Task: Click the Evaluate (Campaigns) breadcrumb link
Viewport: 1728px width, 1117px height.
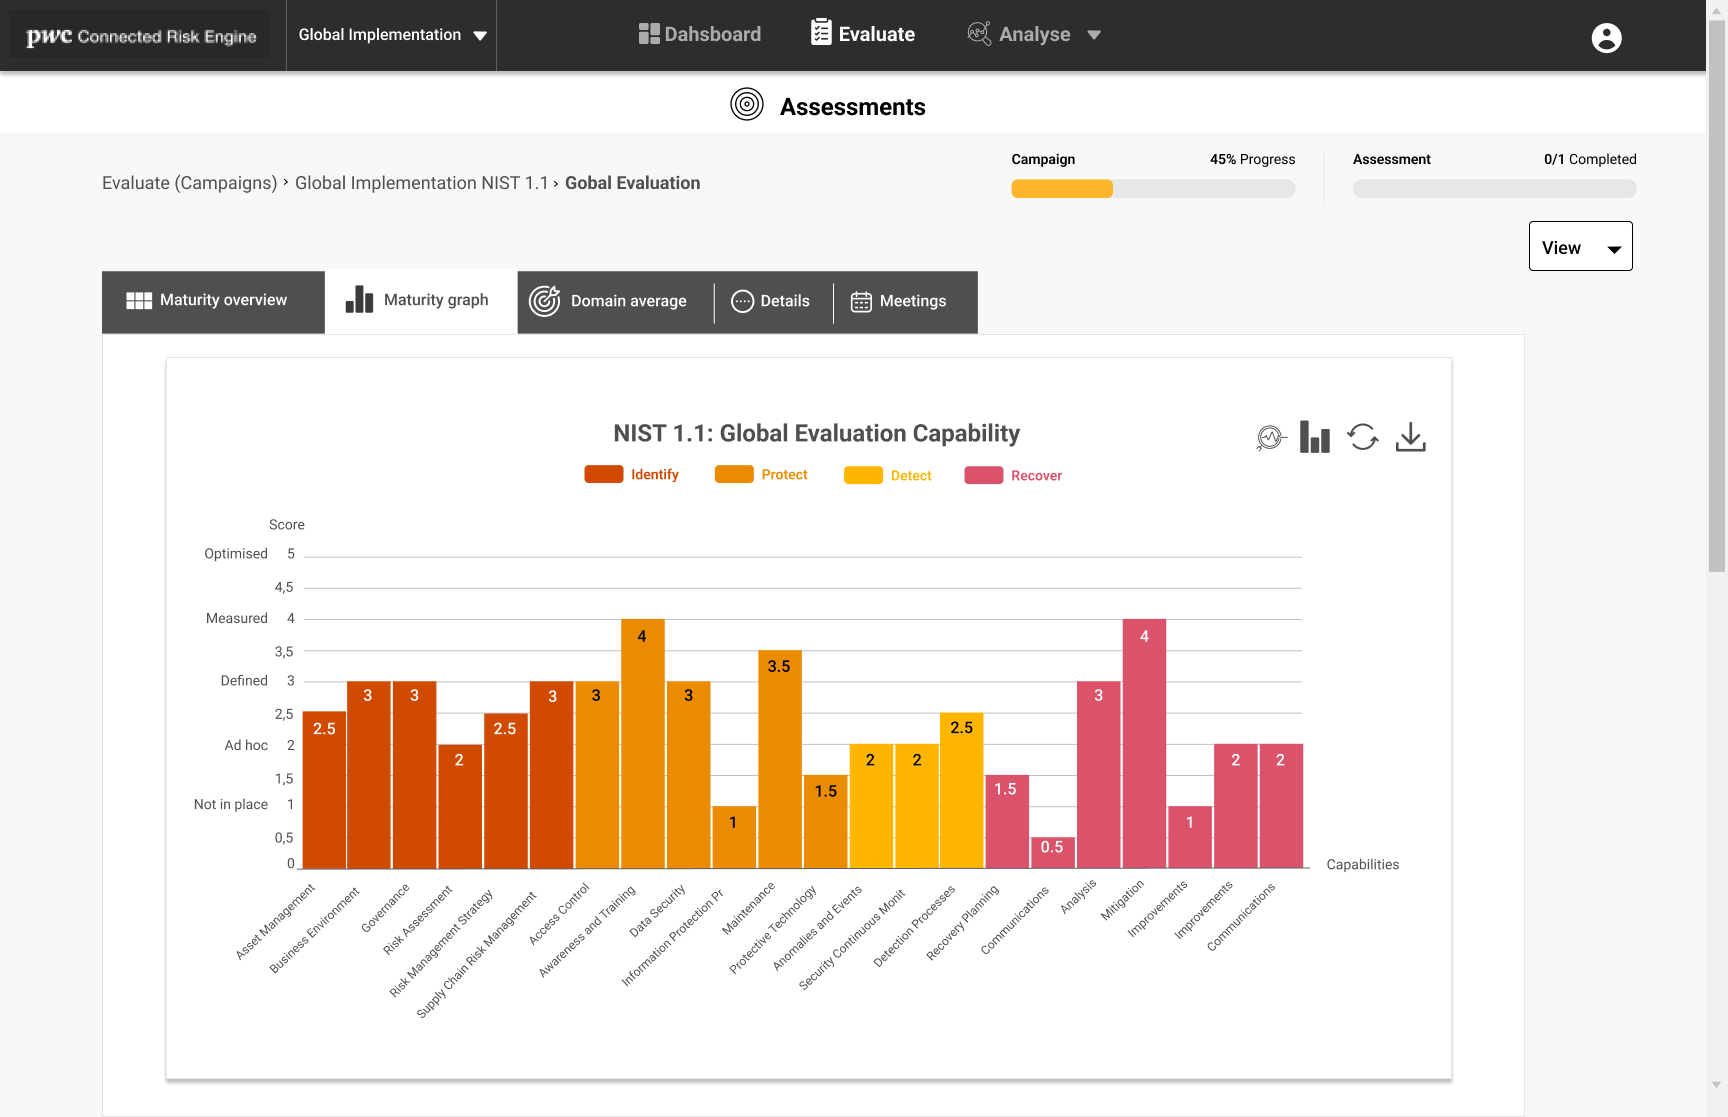Action: tap(189, 183)
